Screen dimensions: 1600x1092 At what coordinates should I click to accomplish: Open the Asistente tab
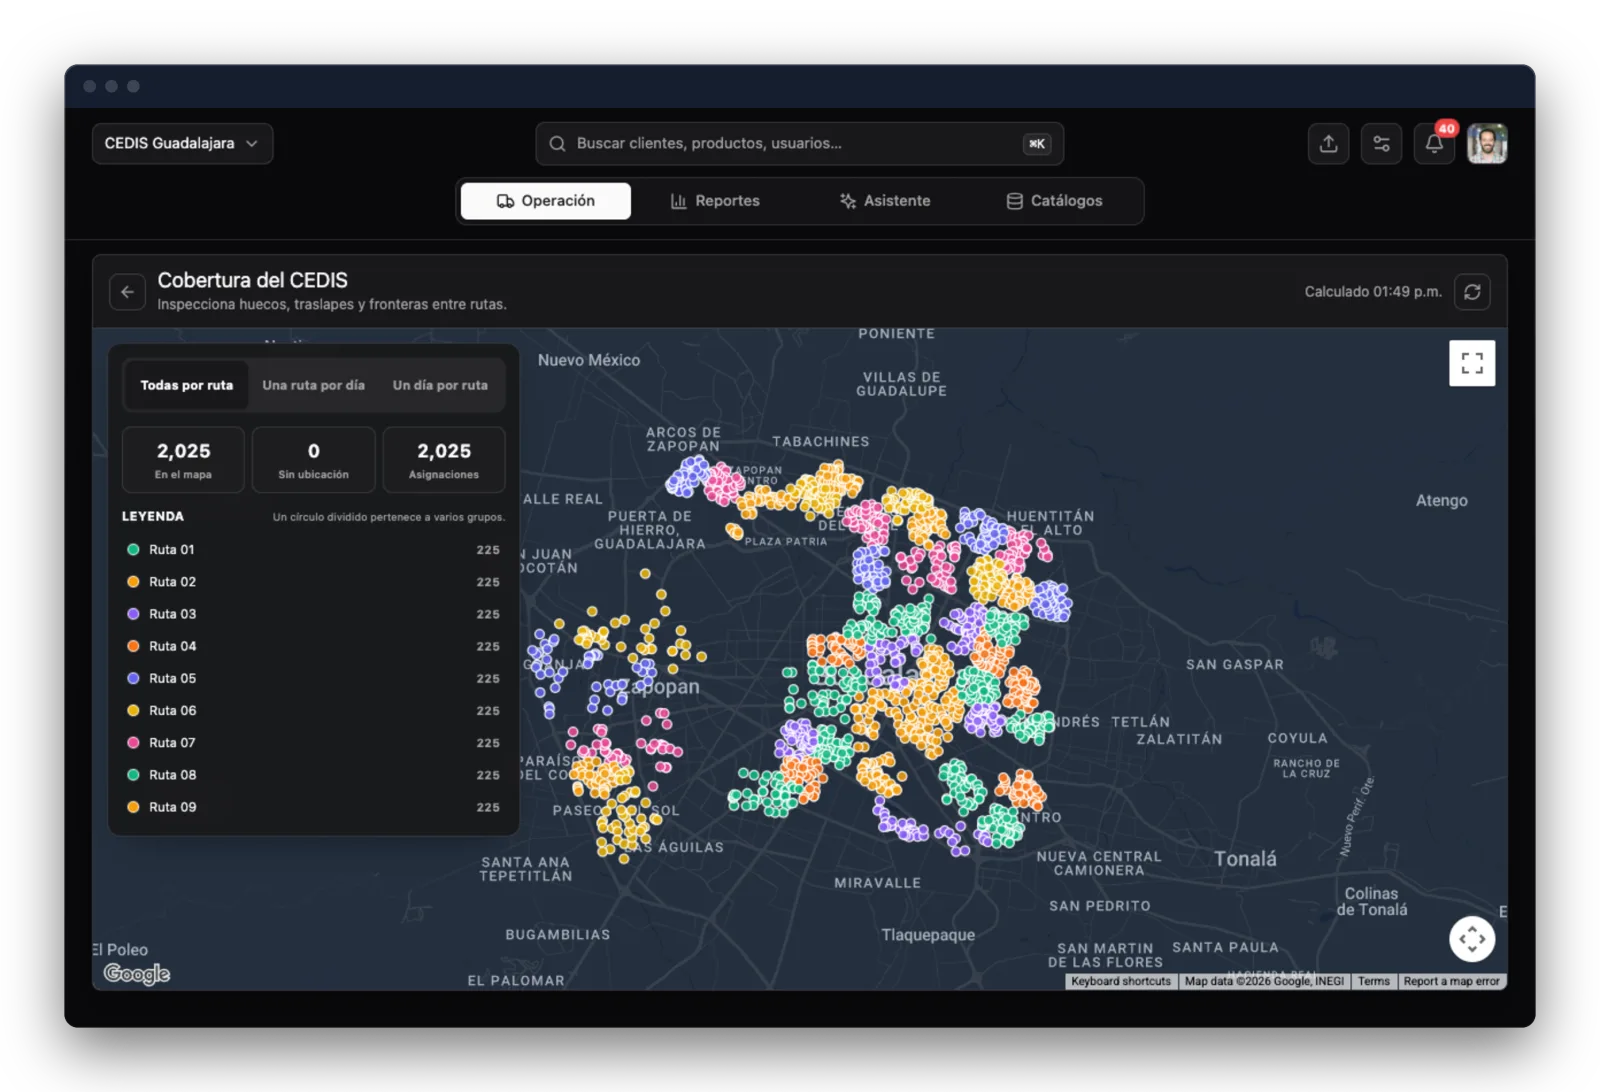pos(885,201)
